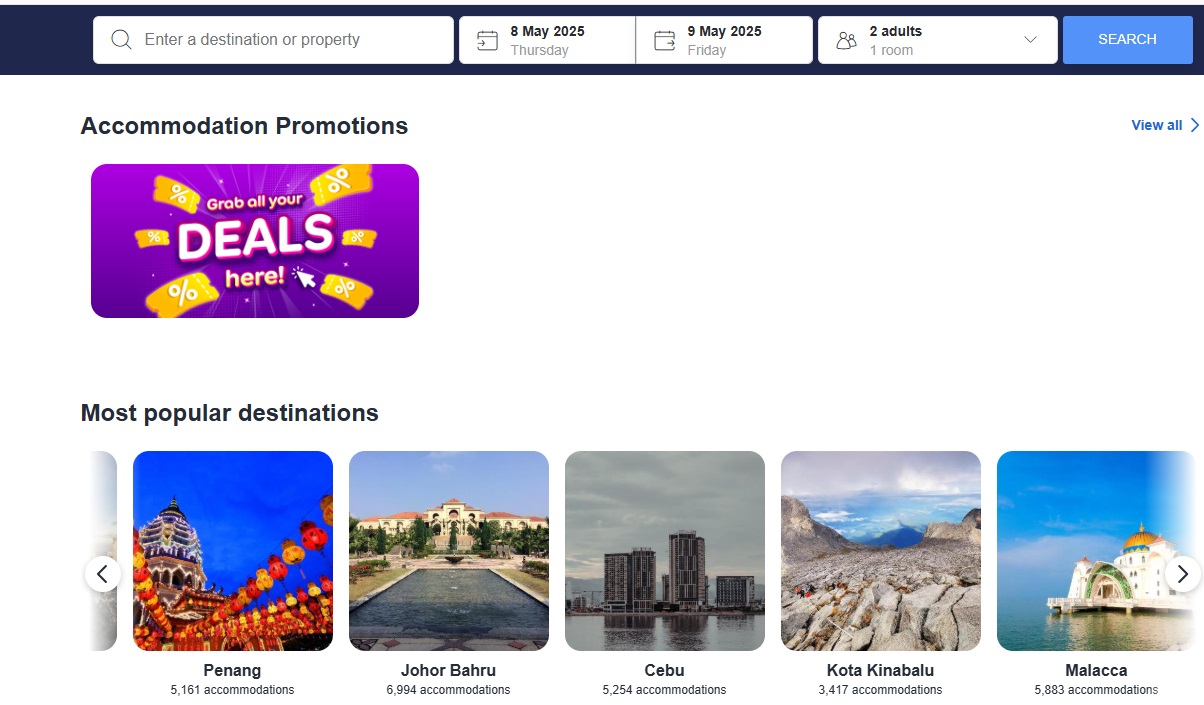Screen dimensions: 1204x705
Task: Click the search magnifier icon
Action: 122,40
